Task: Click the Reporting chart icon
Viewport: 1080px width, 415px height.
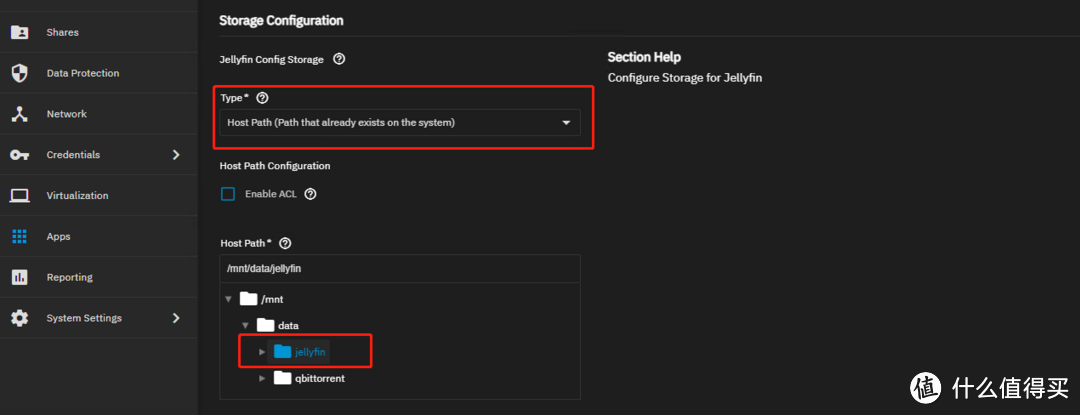Action: pyautogui.click(x=19, y=277)
